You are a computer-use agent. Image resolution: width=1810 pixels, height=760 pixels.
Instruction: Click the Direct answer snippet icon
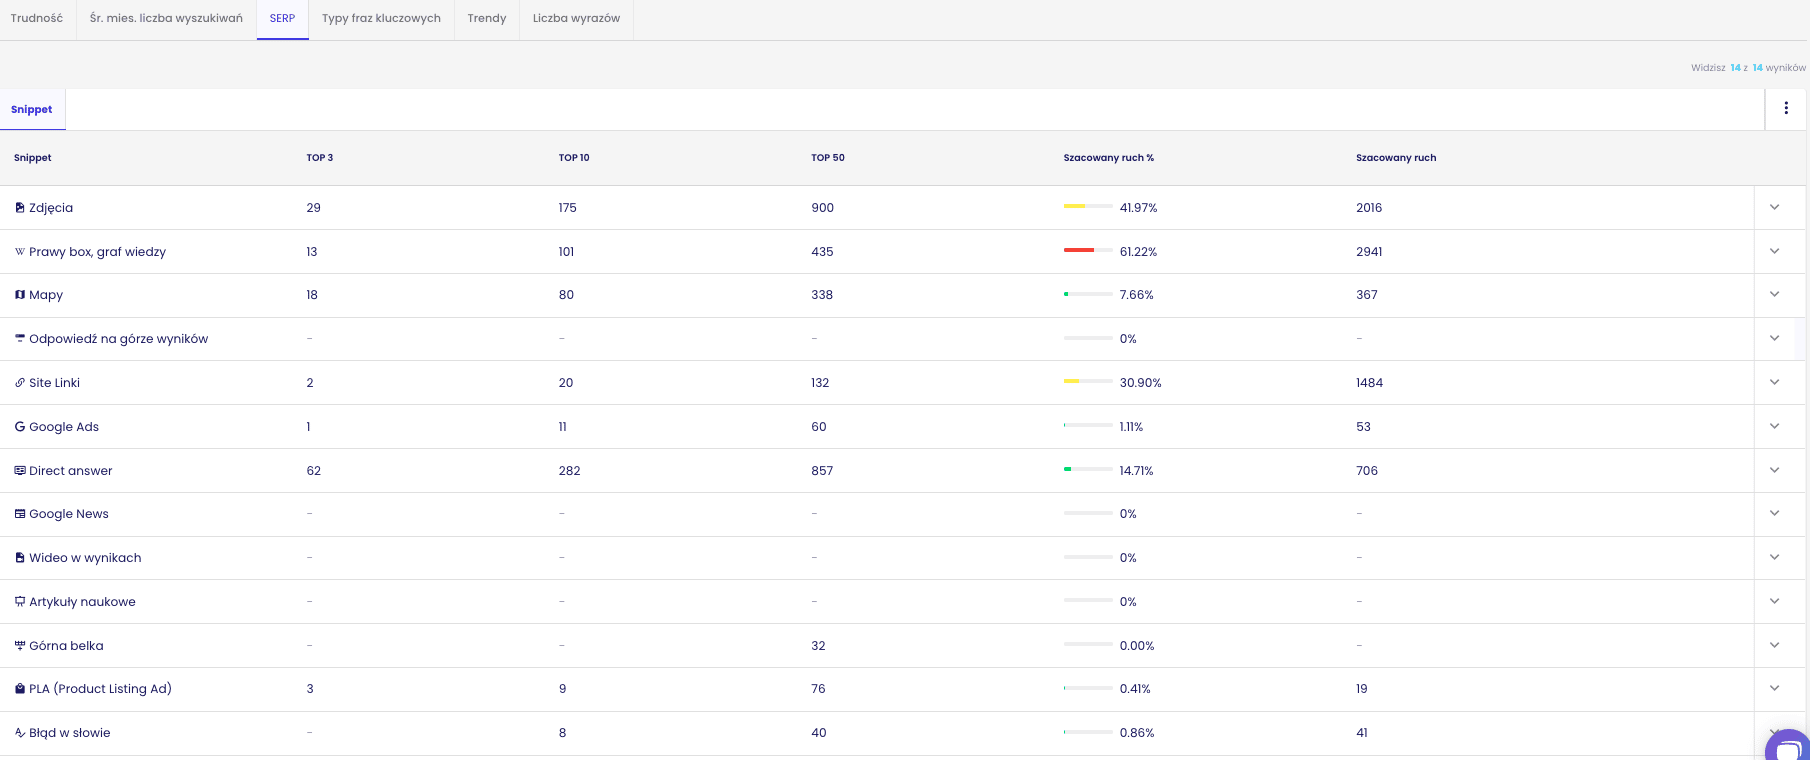20,471
